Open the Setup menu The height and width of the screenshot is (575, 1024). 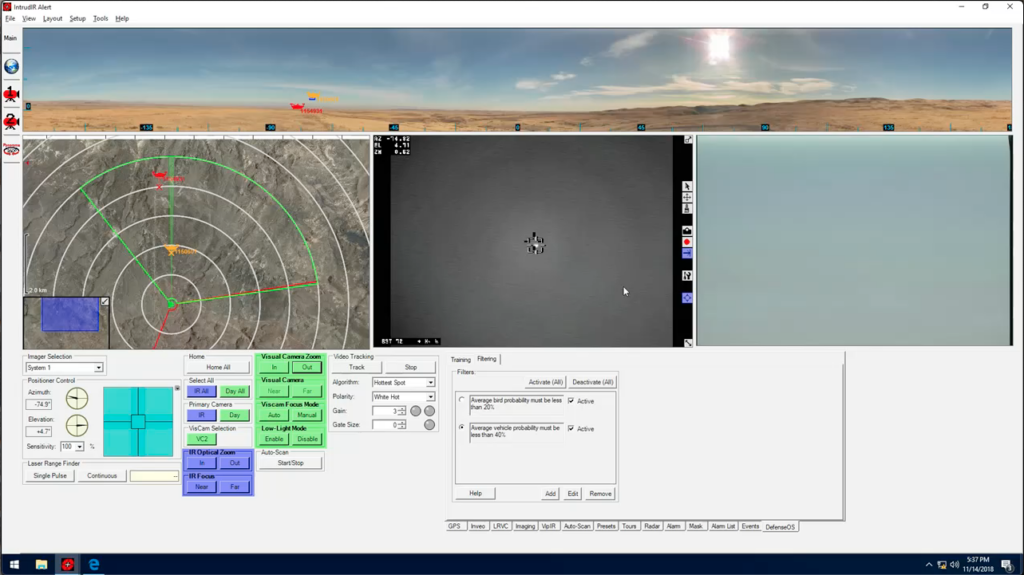pos(77,19)
